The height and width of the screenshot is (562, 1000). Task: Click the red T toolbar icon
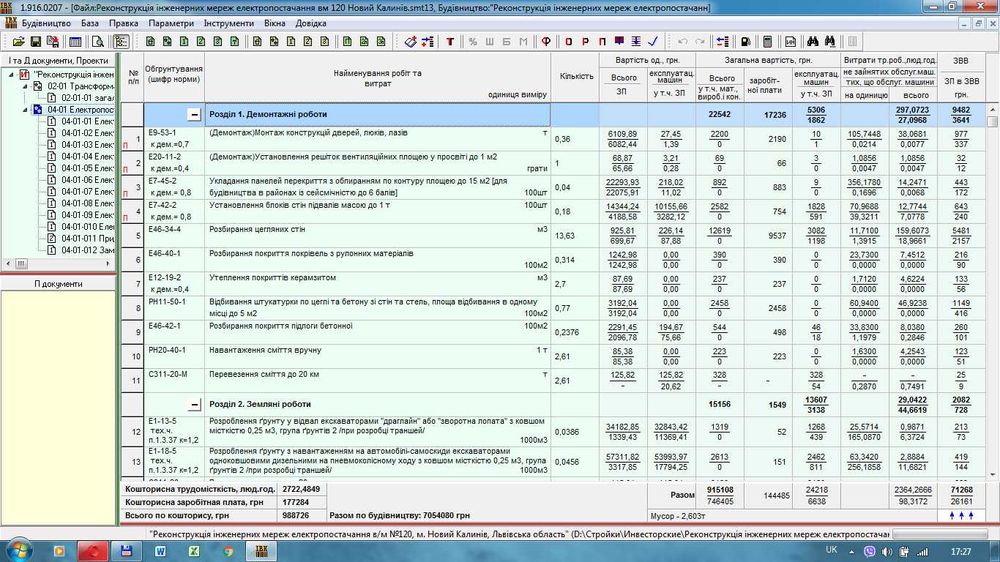point(450,41)
